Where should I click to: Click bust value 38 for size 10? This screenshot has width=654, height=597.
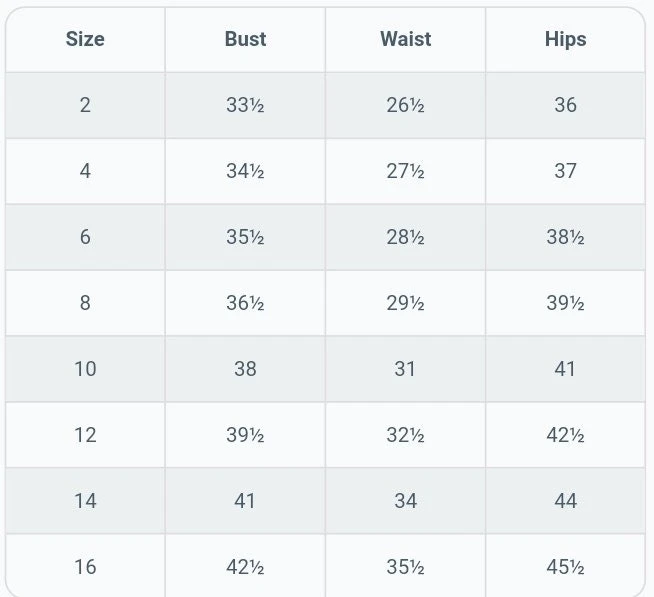pos(245,369)
